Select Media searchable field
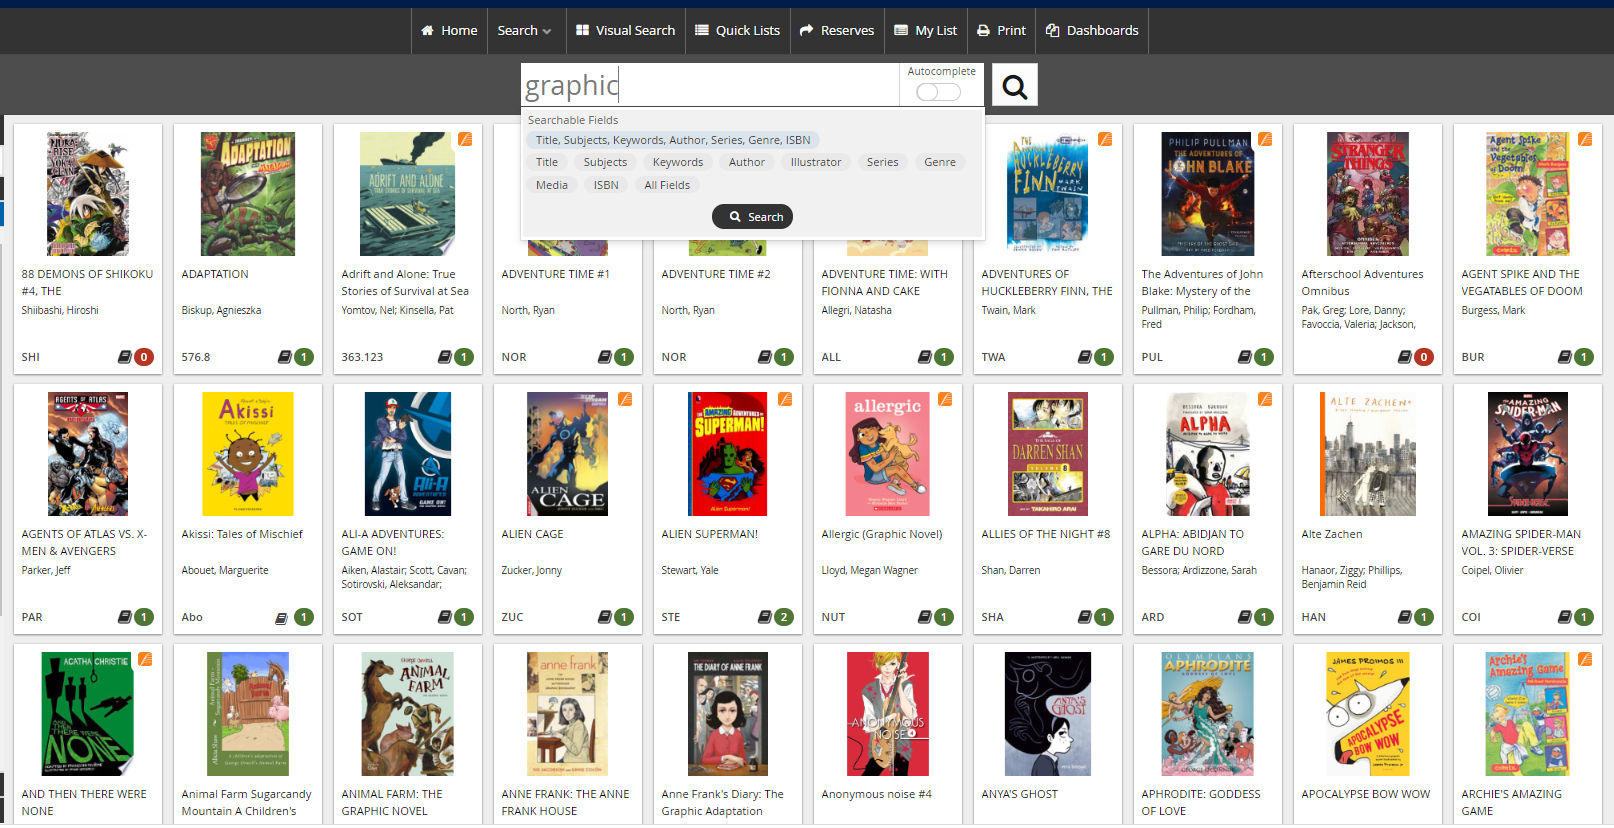This screenshot has height=828, width=1614. pos(552,185)
